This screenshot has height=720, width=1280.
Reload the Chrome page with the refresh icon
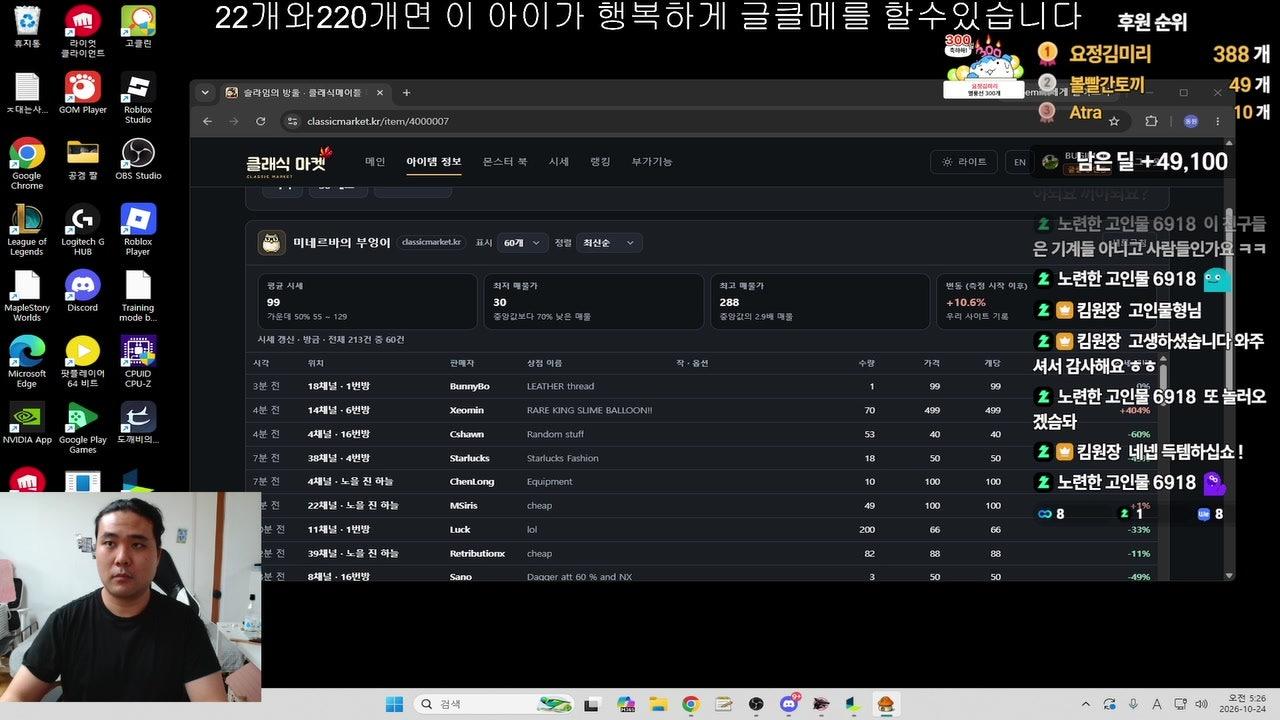(261, 121)
